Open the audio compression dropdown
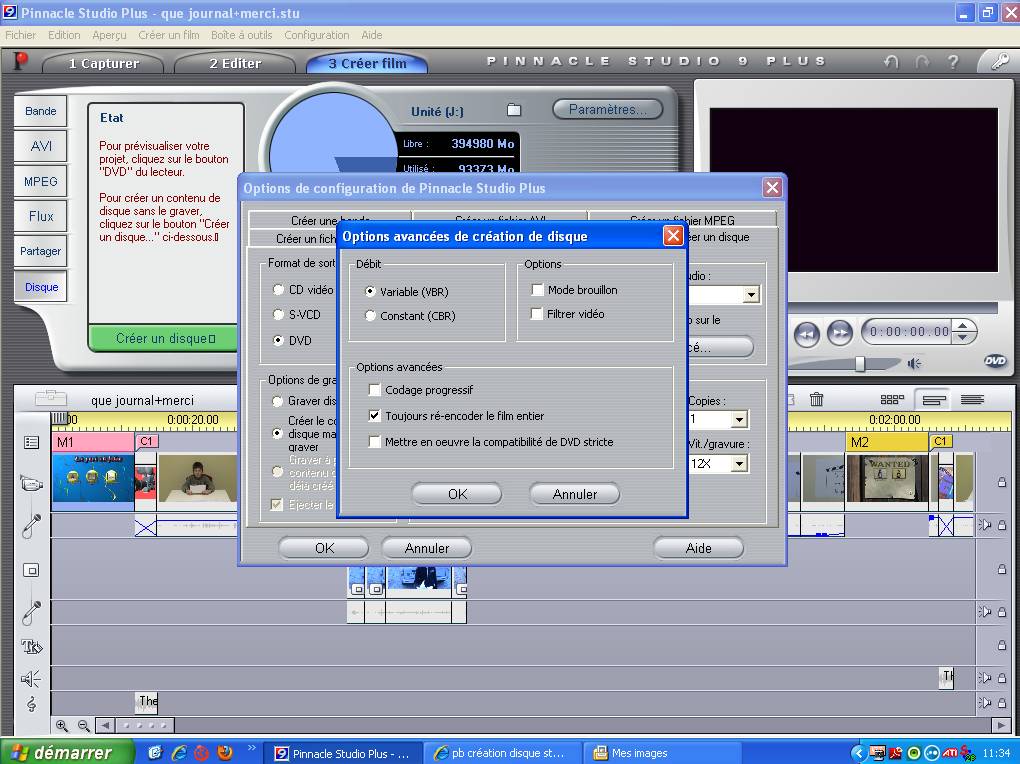 751,295
